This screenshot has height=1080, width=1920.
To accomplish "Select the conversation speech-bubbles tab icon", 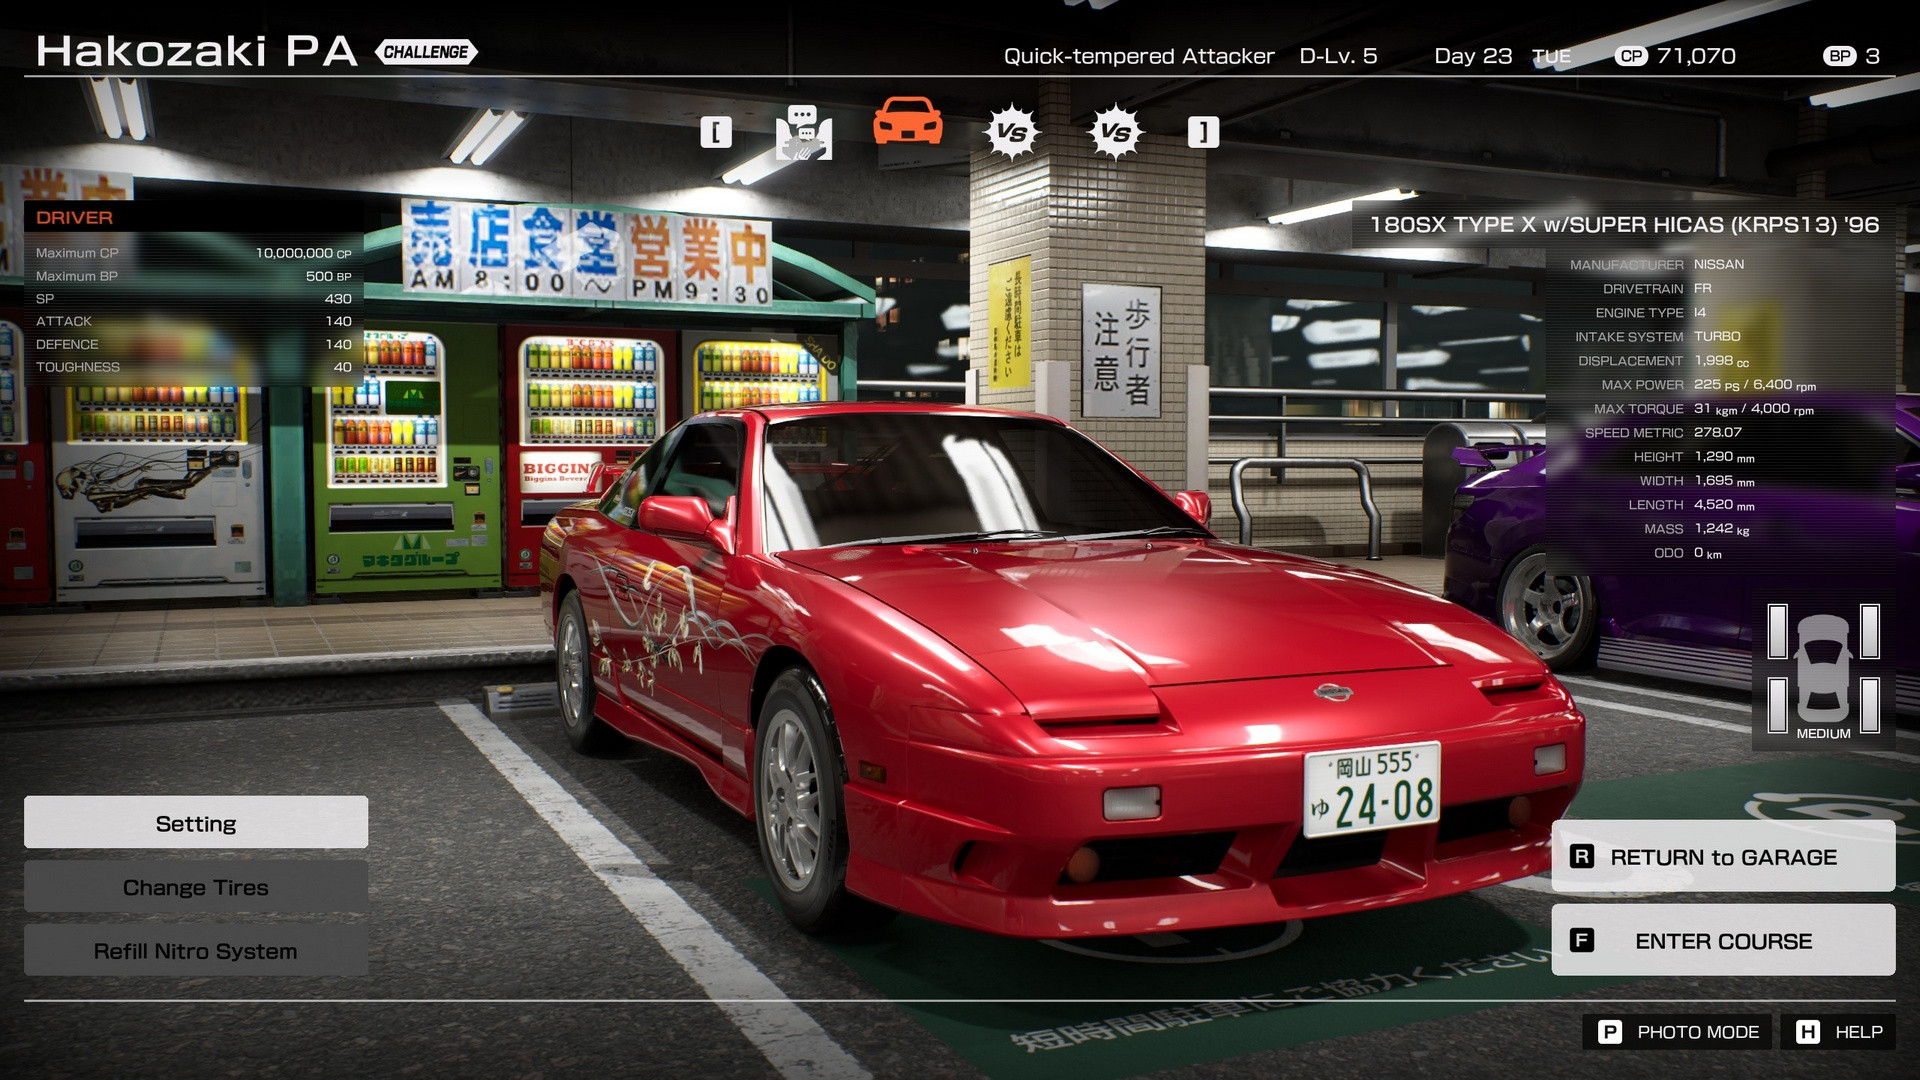I will (803, 132).
